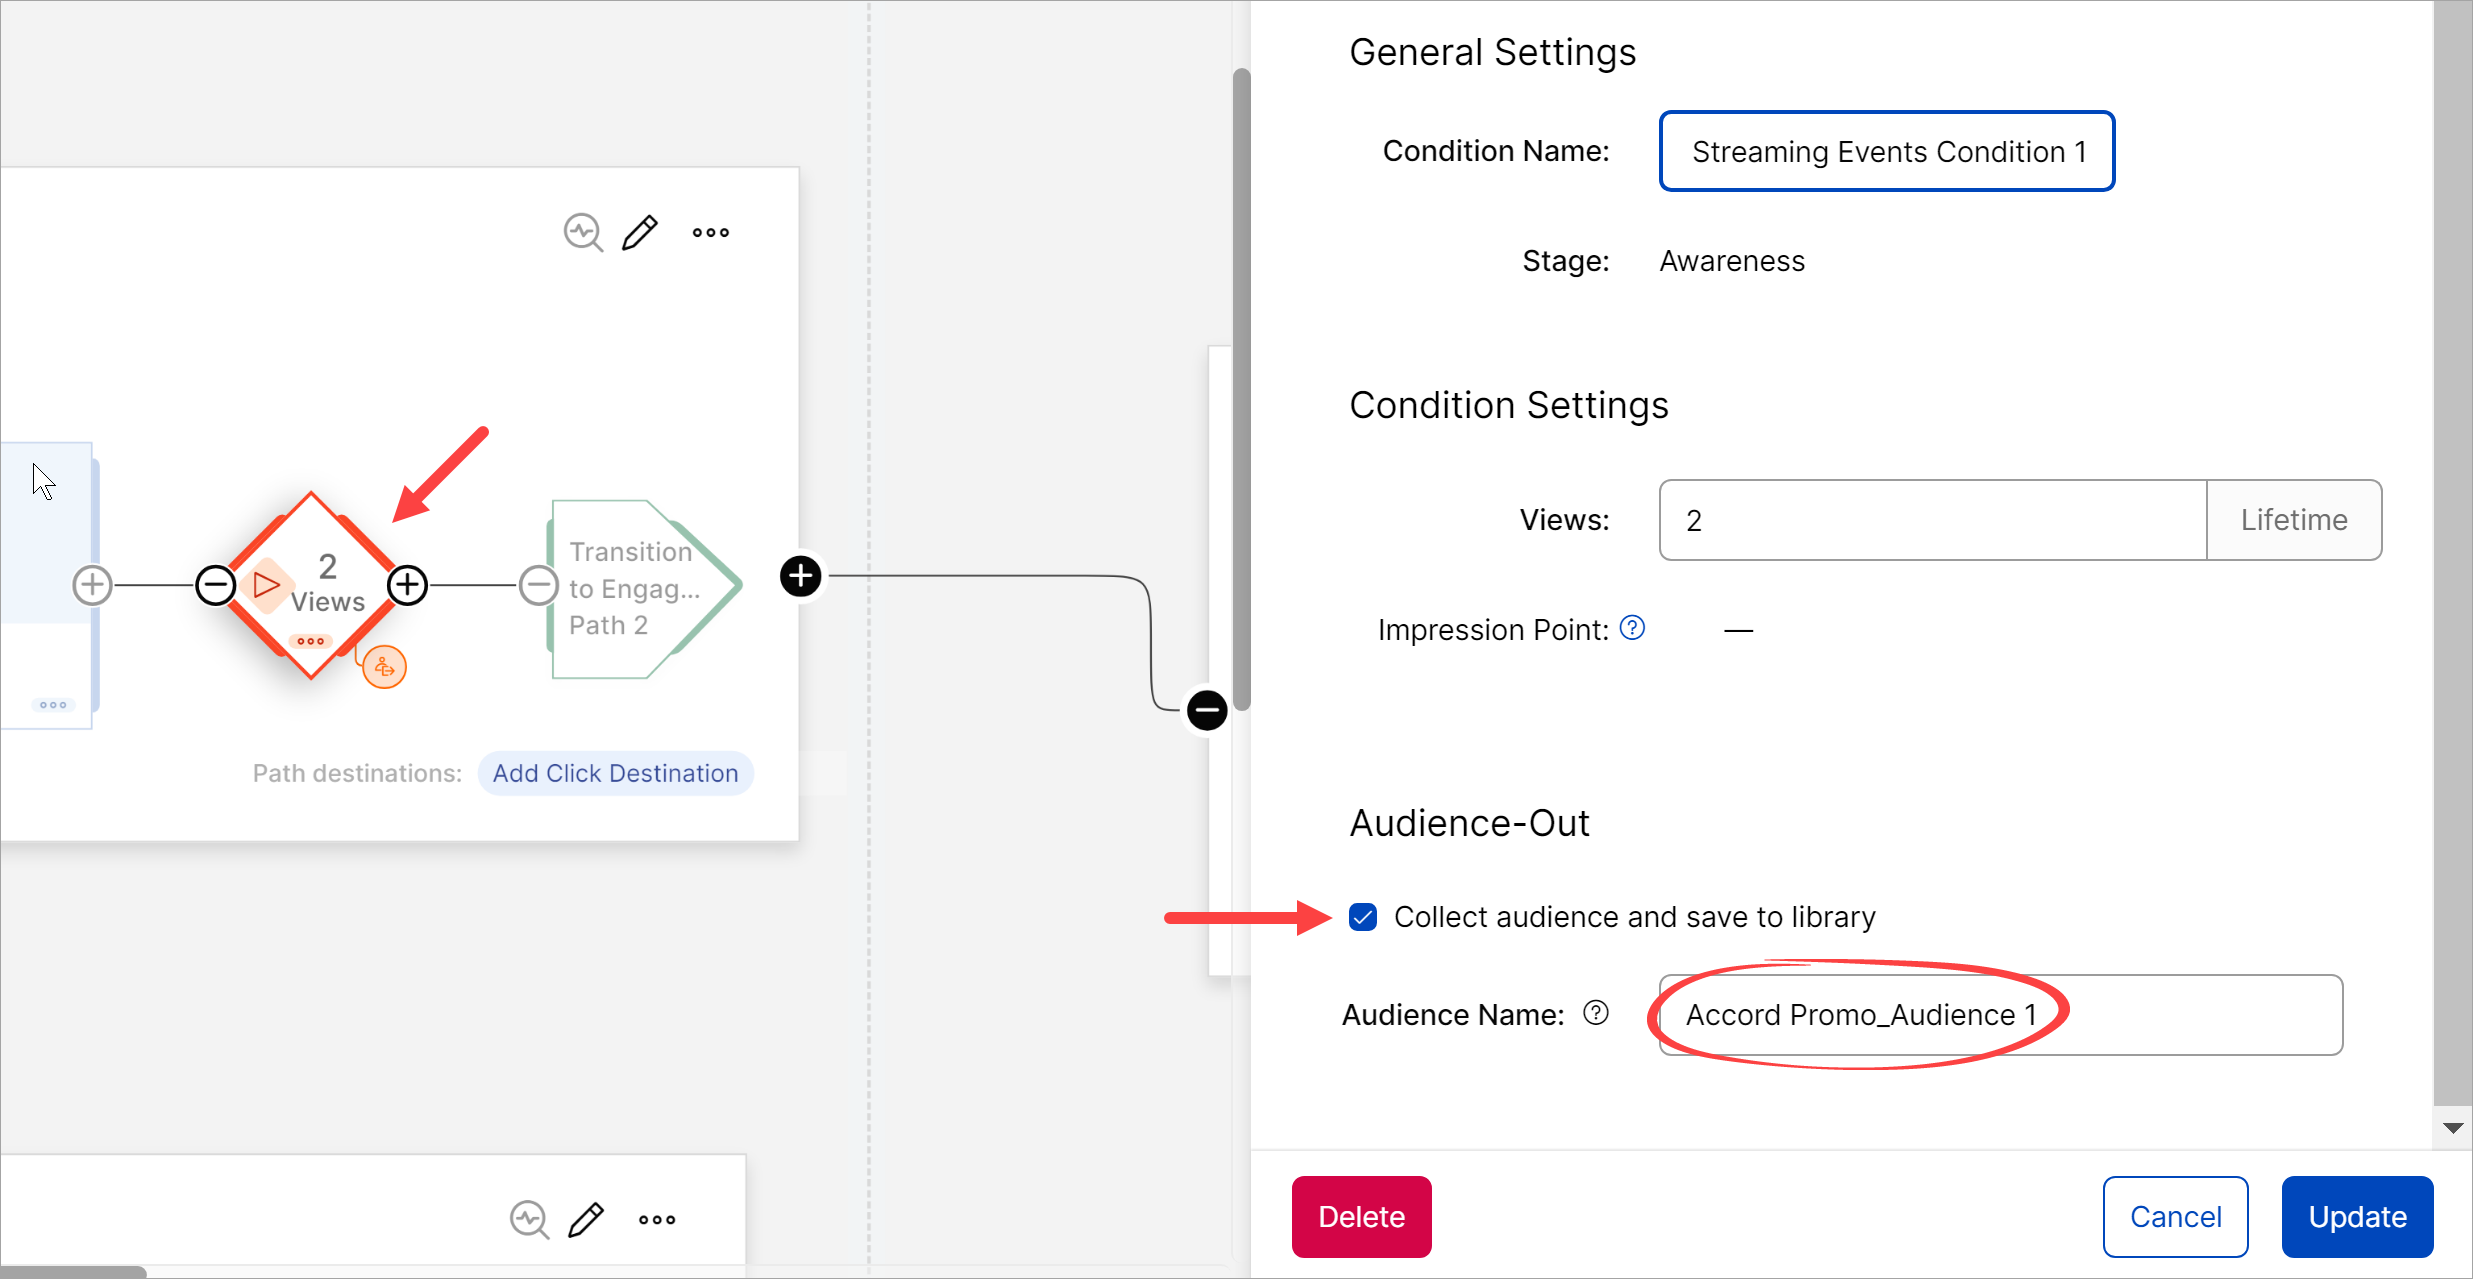Click the Audience Name help icon
The height and width of the screenshot is (1279, 2473).
tap(1596, 1013)
